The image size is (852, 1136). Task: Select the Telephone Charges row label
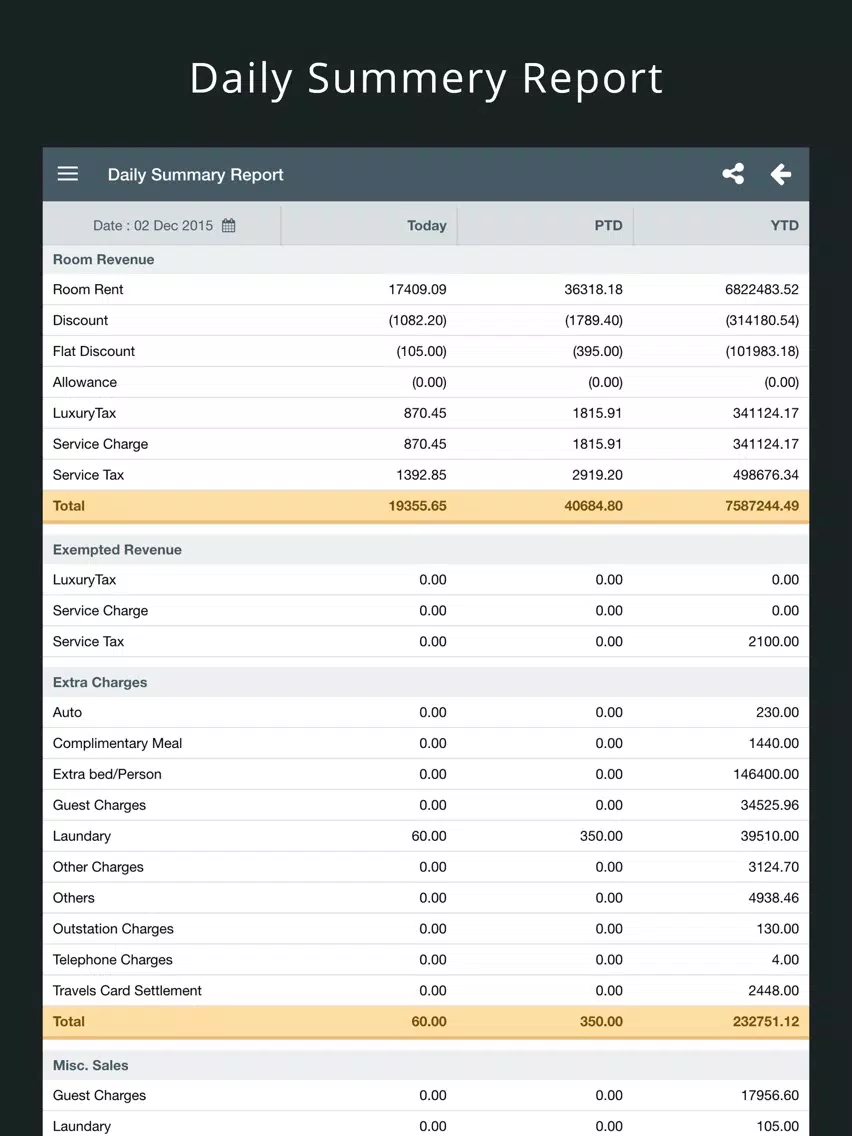pos(112,960)
